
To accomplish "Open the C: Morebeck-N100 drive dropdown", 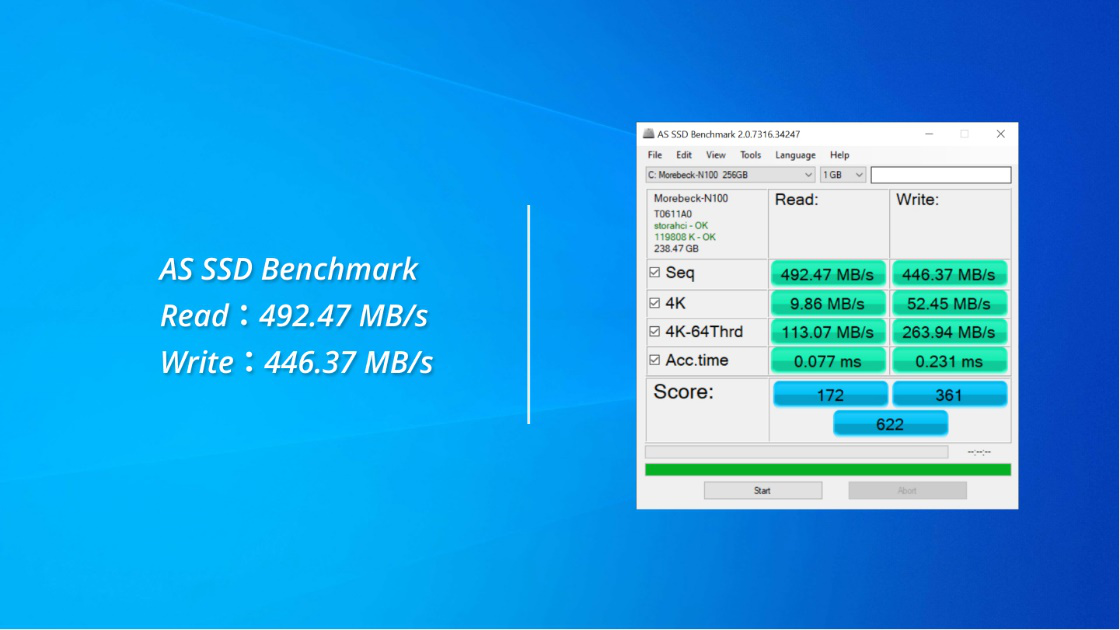I will (730, 175).
